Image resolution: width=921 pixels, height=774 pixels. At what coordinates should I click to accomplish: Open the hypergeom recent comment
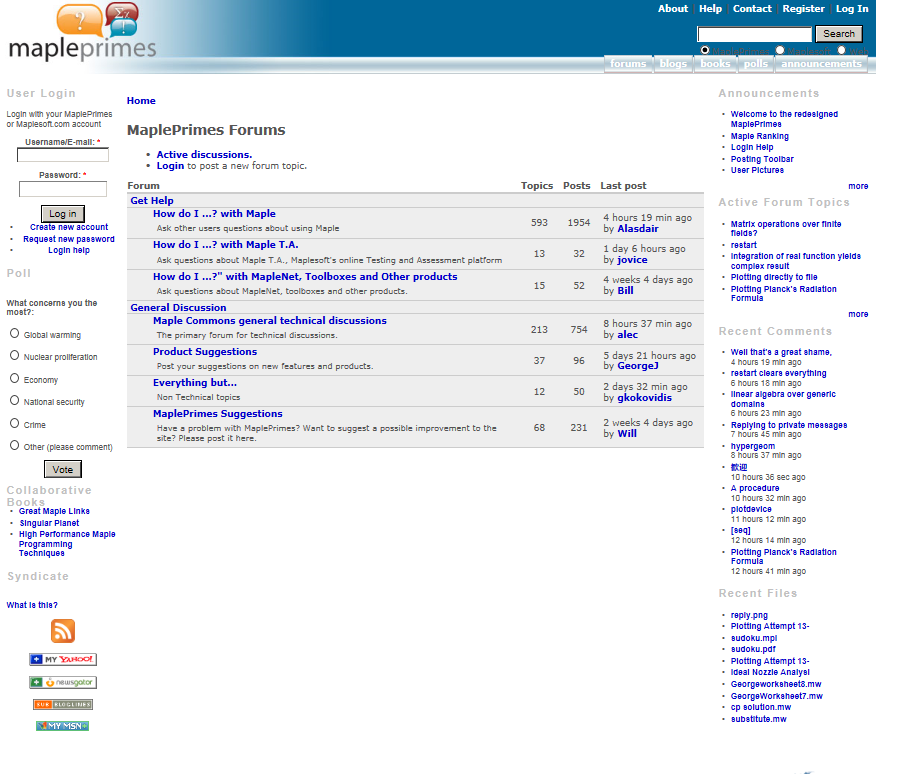[752, 446]
